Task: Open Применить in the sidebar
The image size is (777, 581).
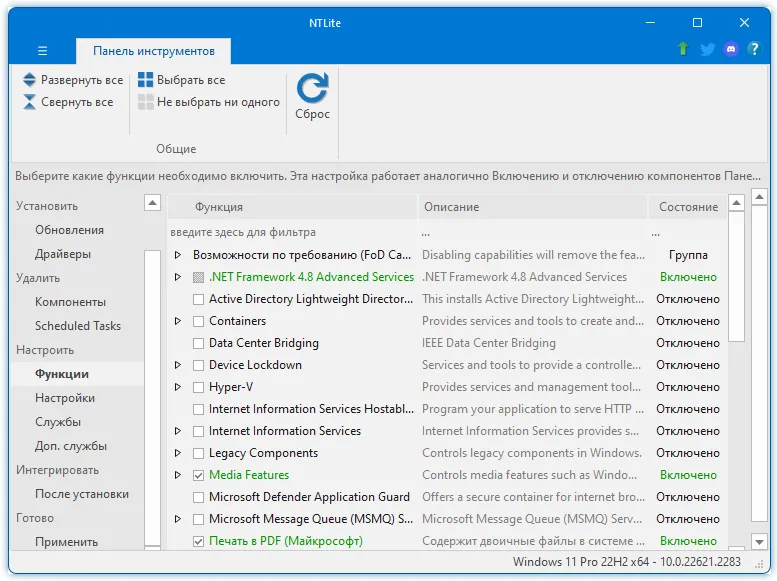Action: (x=66, y=542)
